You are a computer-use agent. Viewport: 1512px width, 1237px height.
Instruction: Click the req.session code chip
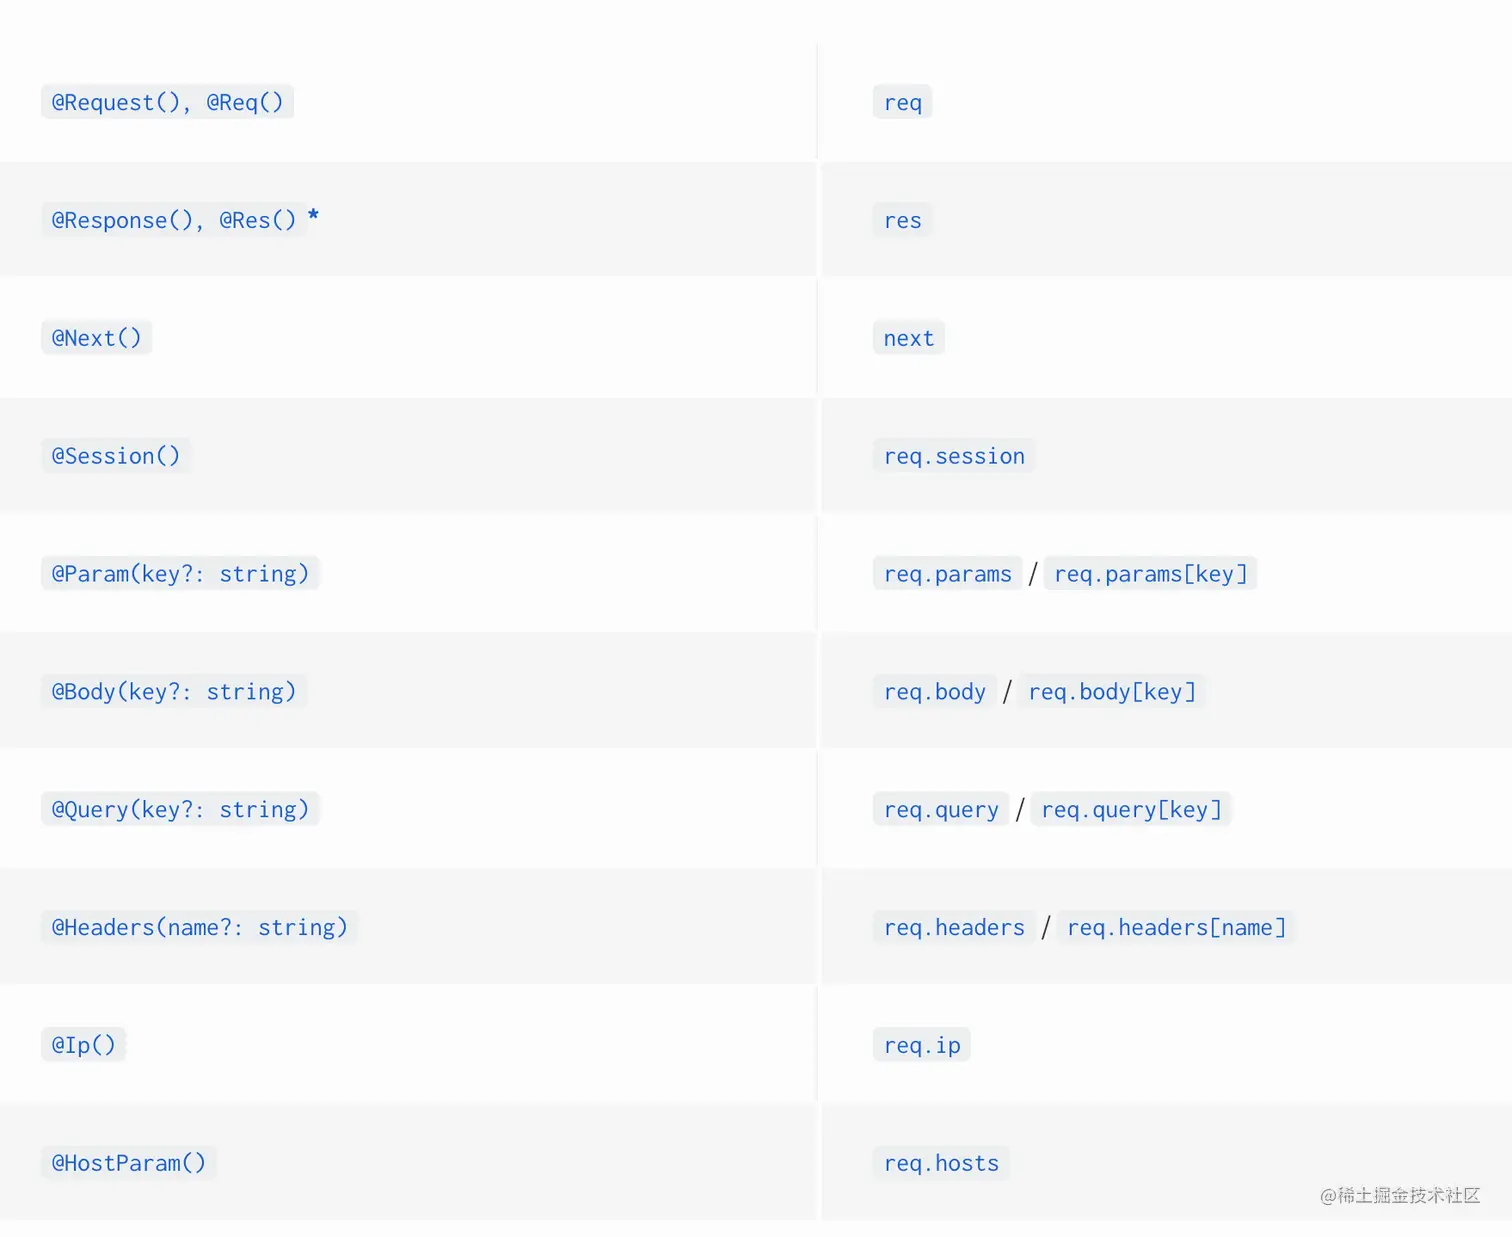(954, 456)
